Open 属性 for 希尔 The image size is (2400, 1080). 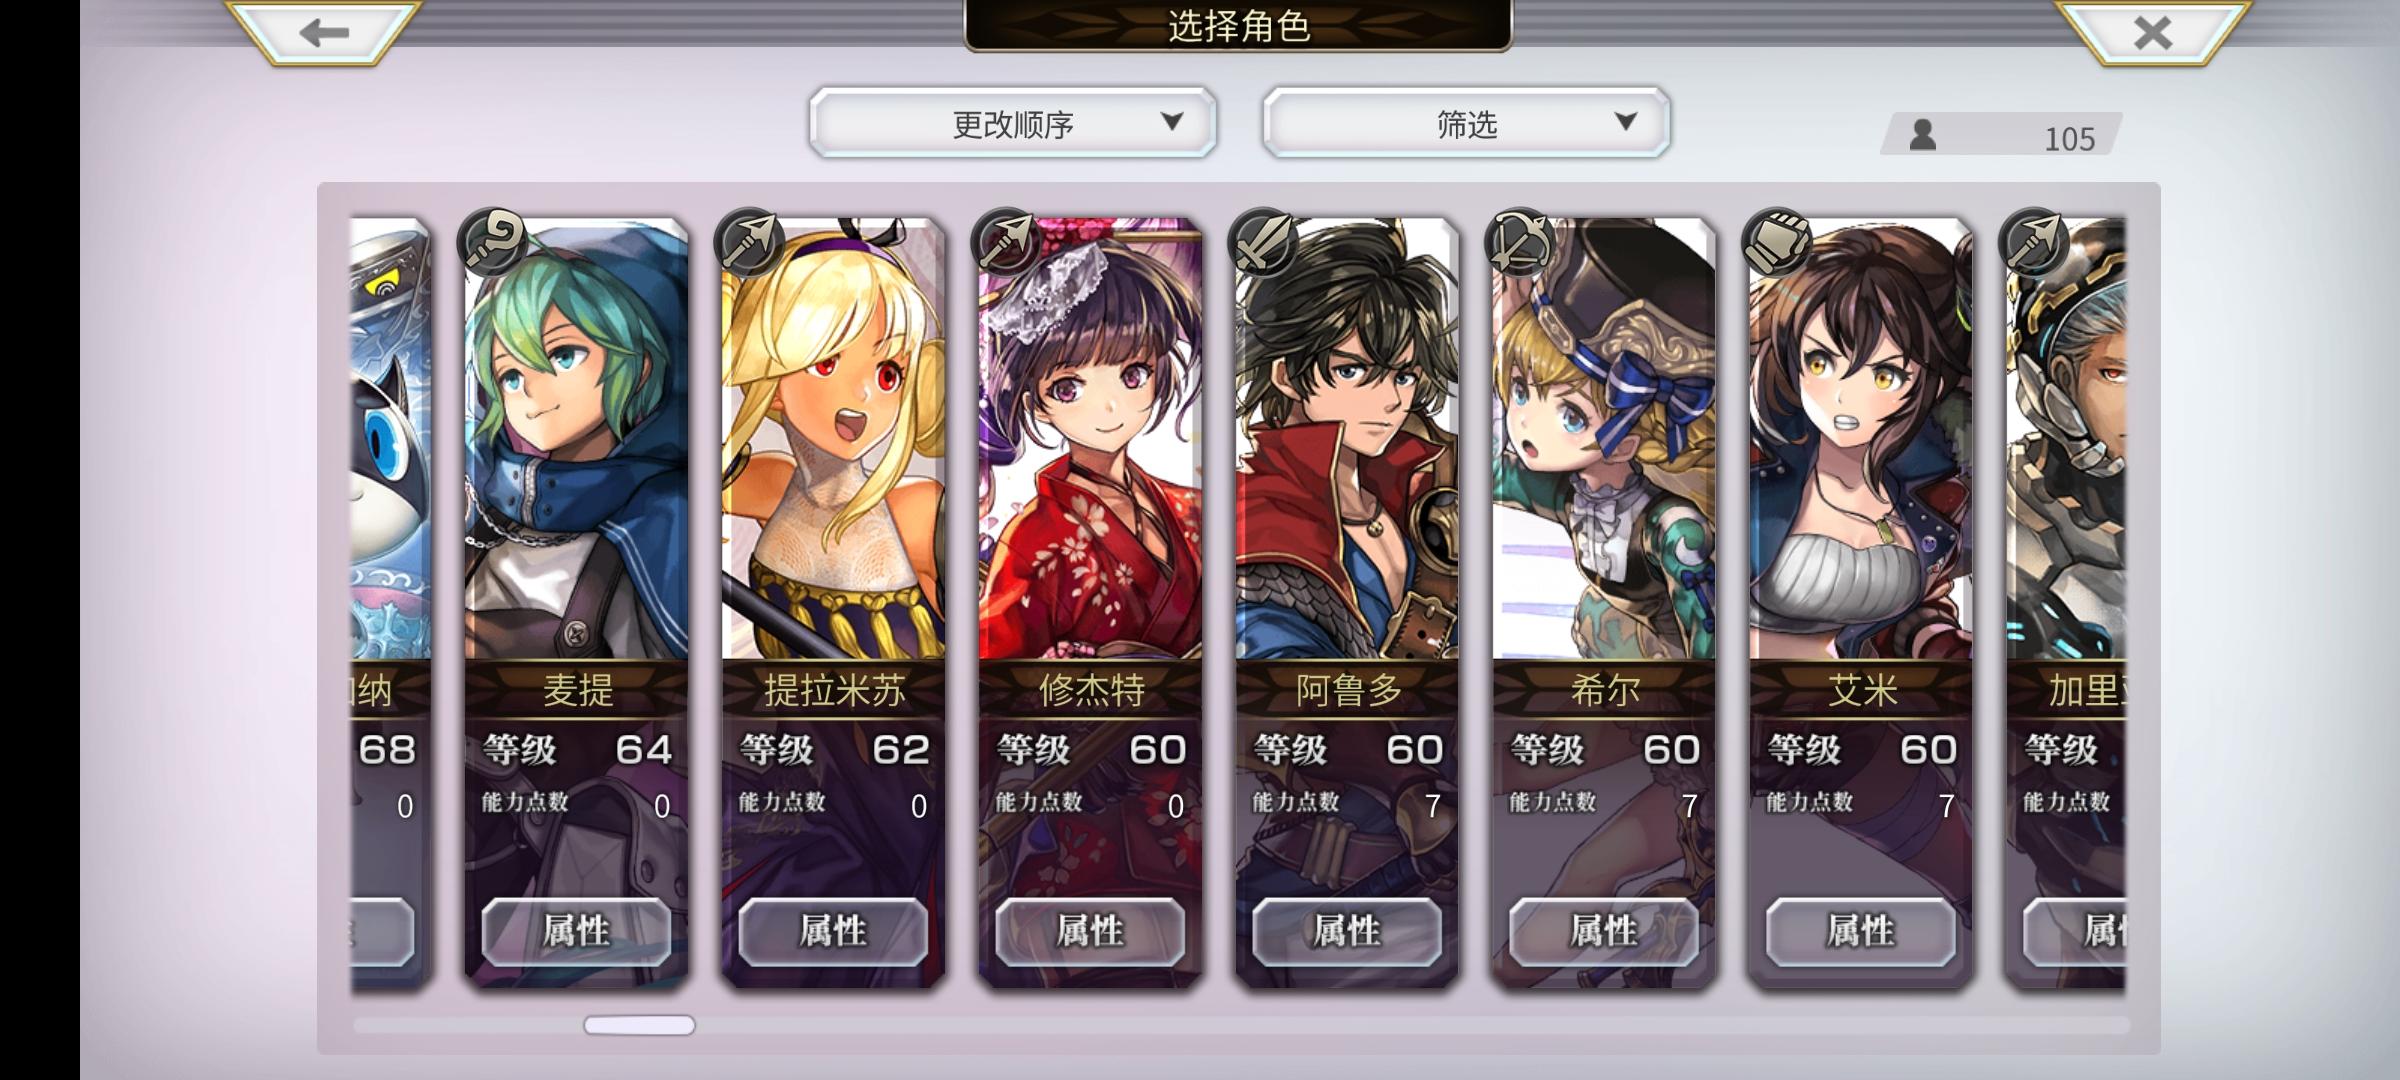[1604, 931]
